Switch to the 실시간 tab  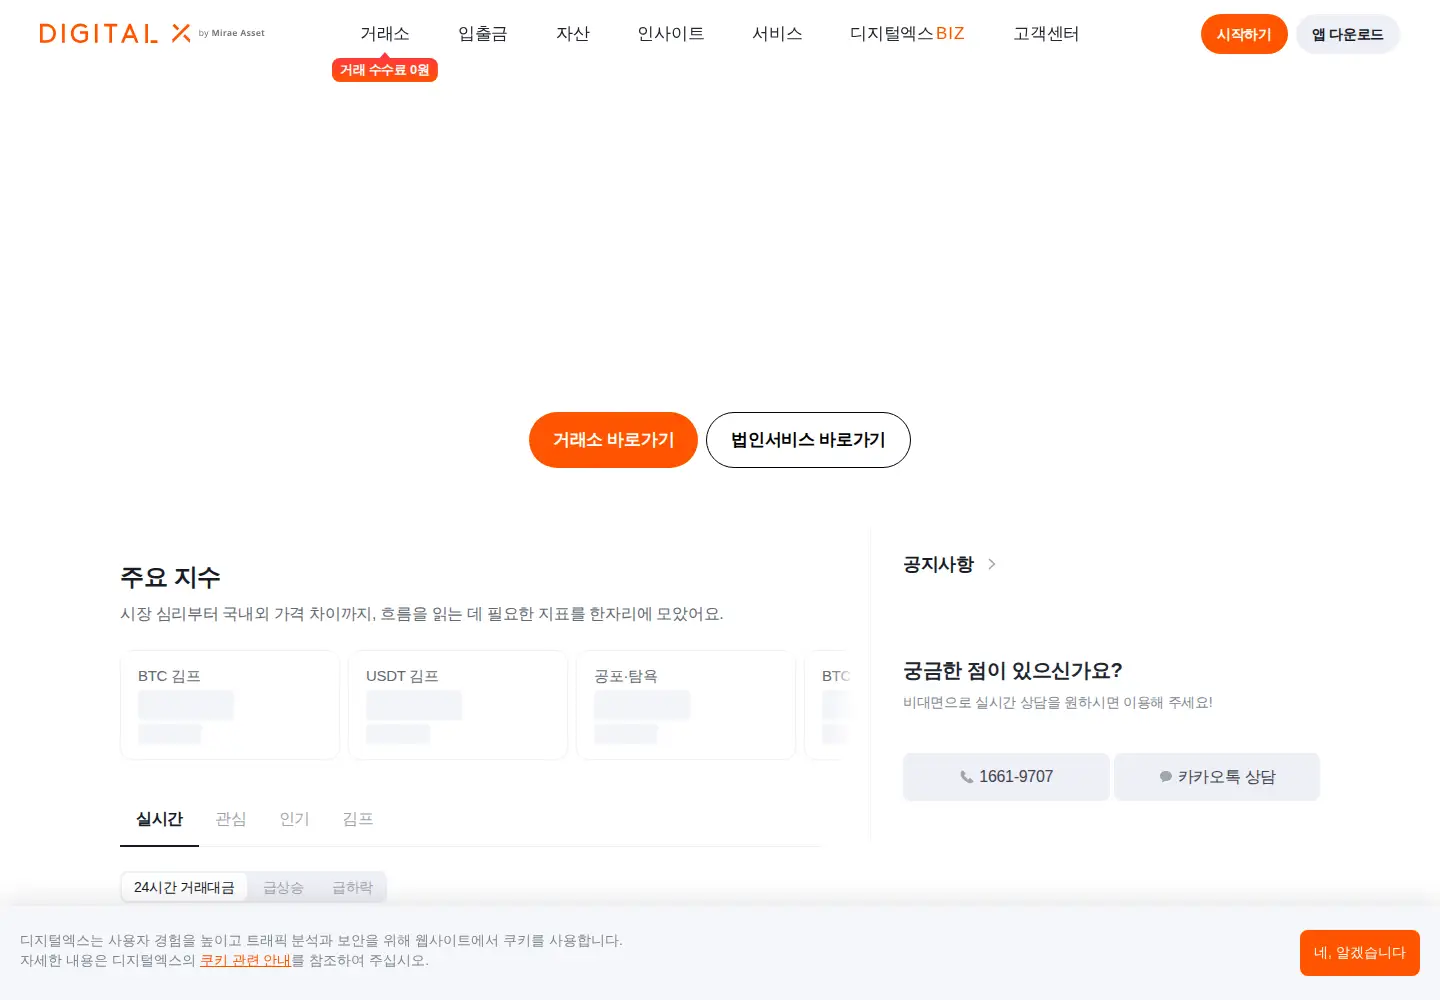(x=159, y=820)
